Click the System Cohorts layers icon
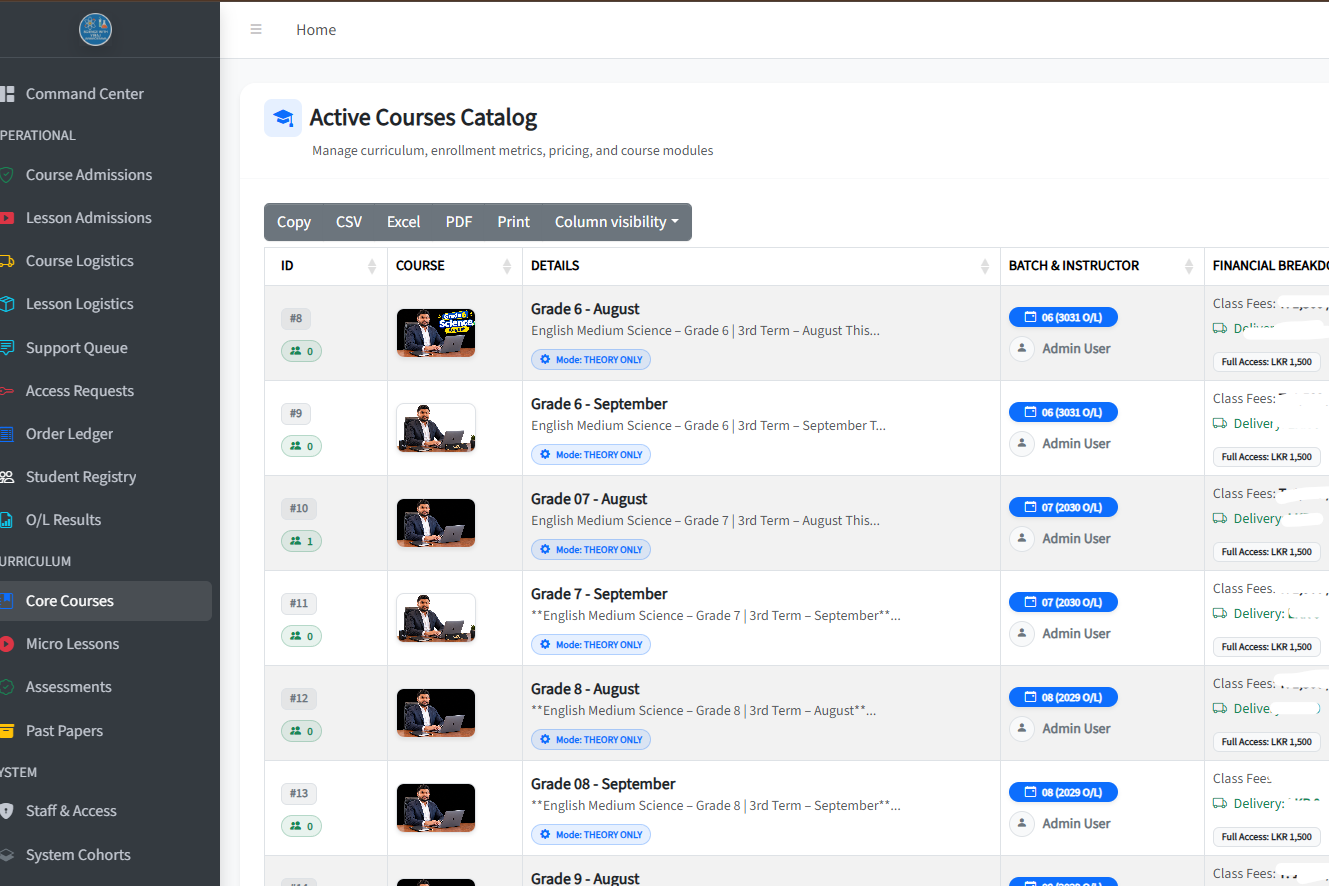 [7, 855]
